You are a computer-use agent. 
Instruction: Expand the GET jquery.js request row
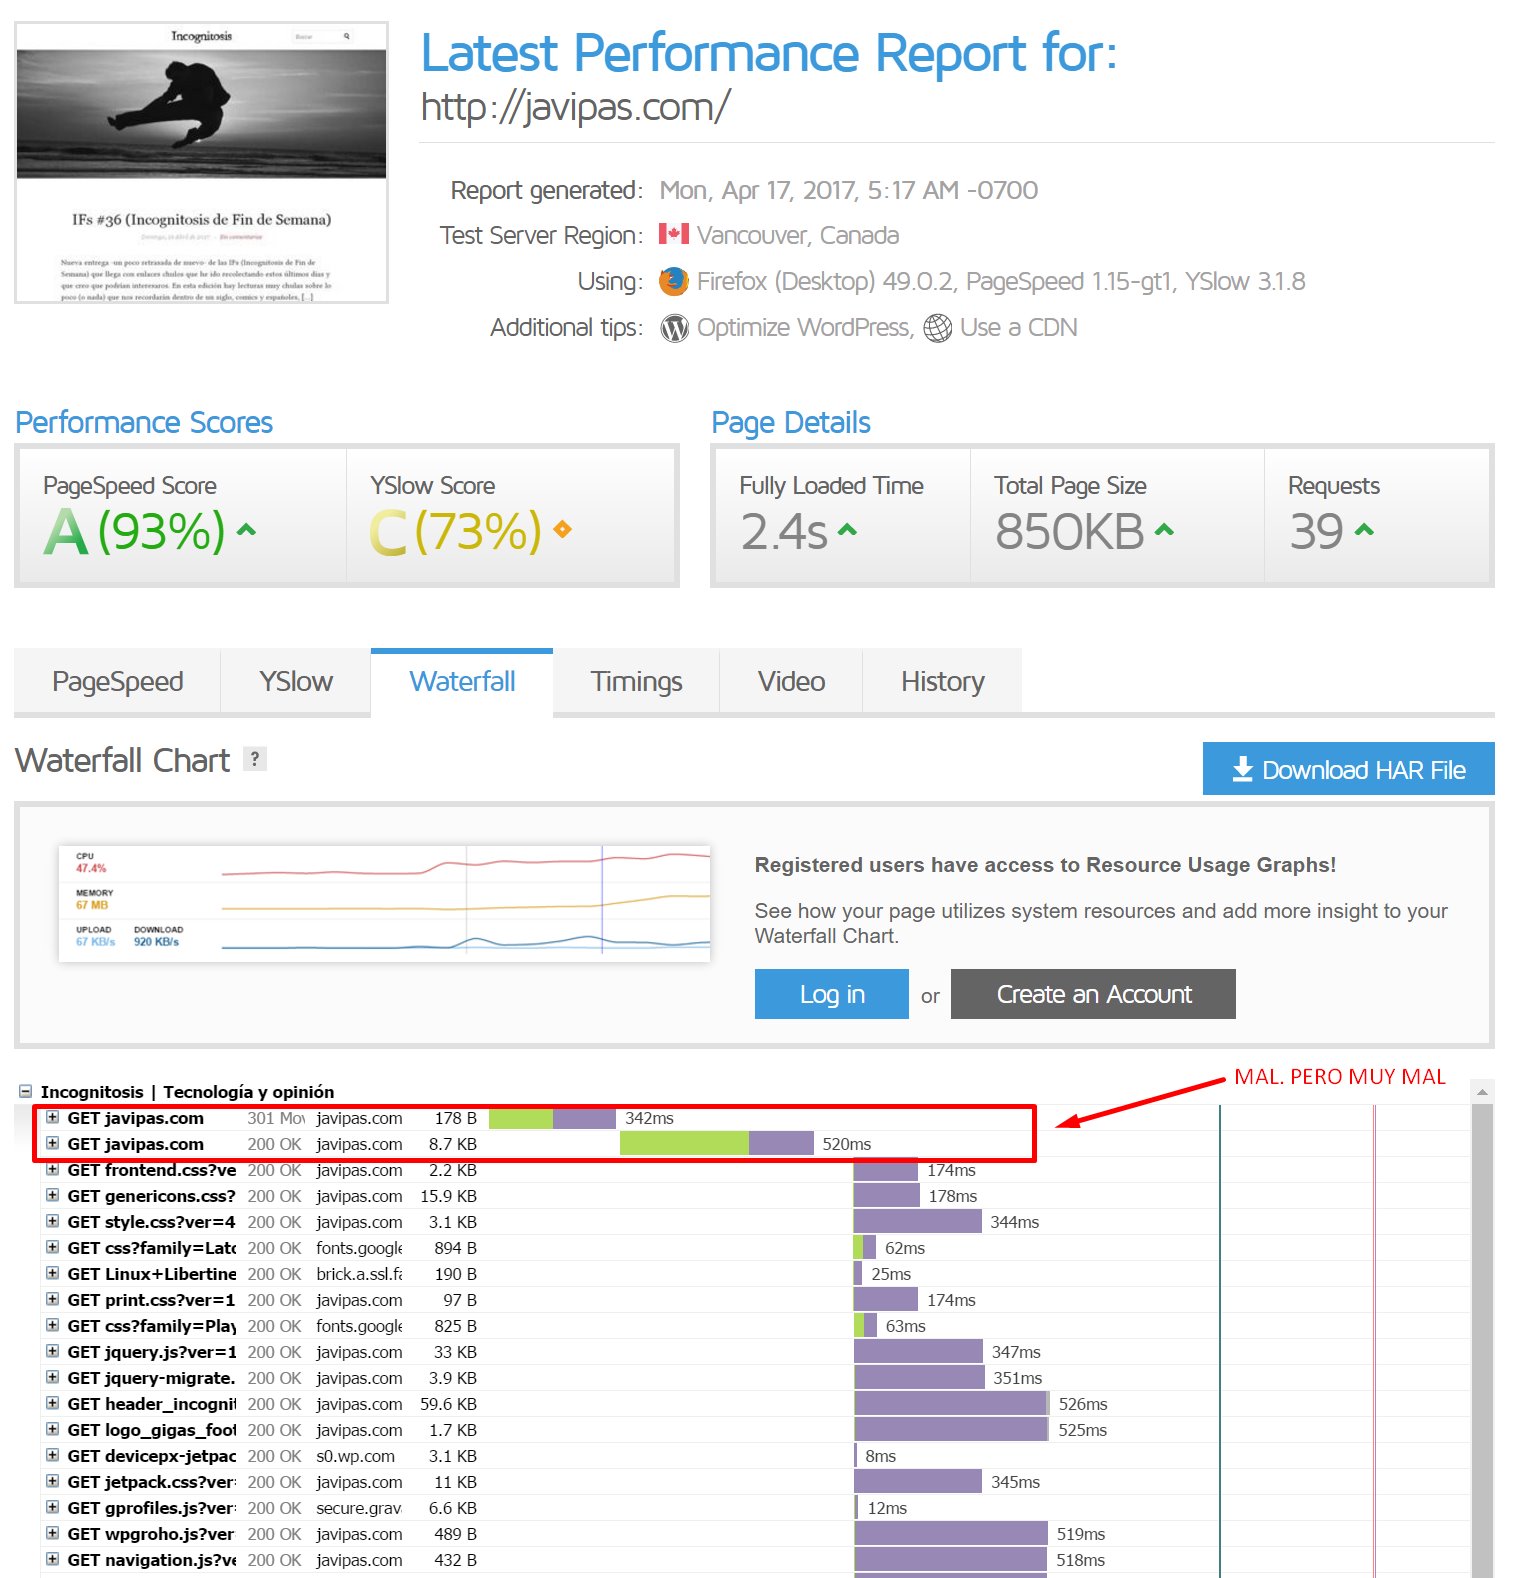point(53,1352)
